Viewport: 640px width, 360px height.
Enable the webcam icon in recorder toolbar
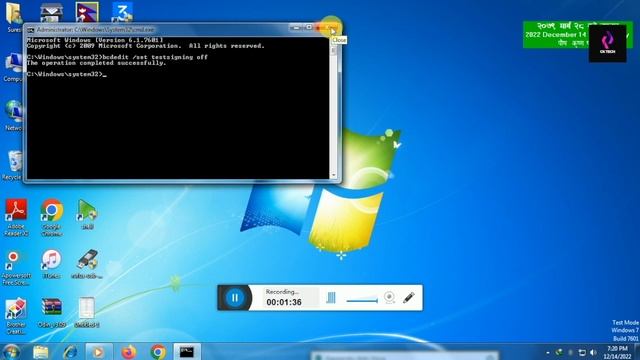(x=389, y=298)
